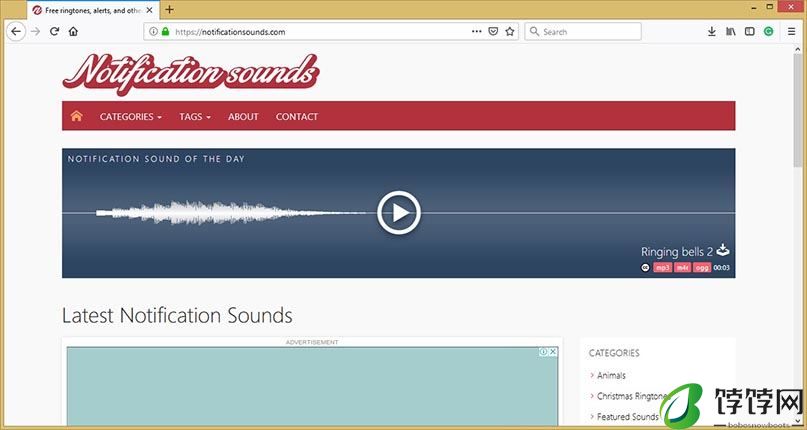This screenshot has width=807, height=430.
Task: Open the Christmas Ringtones category
Action: (631, 396)
